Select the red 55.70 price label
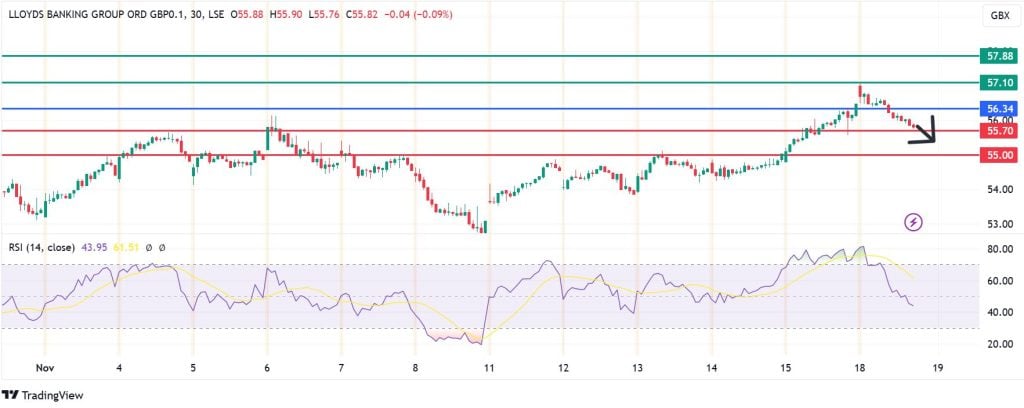The width and height of the screenshot is (1024, 408). 1000,131
